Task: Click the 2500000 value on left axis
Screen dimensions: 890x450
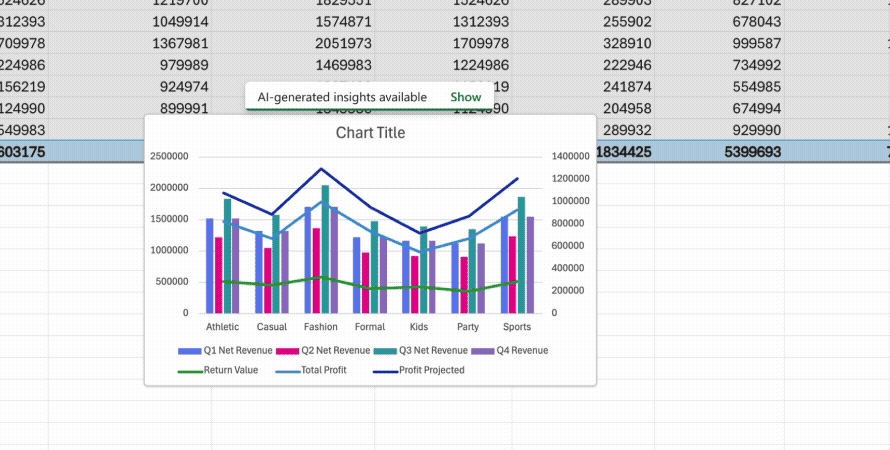Action: click(x=169, y=157)
